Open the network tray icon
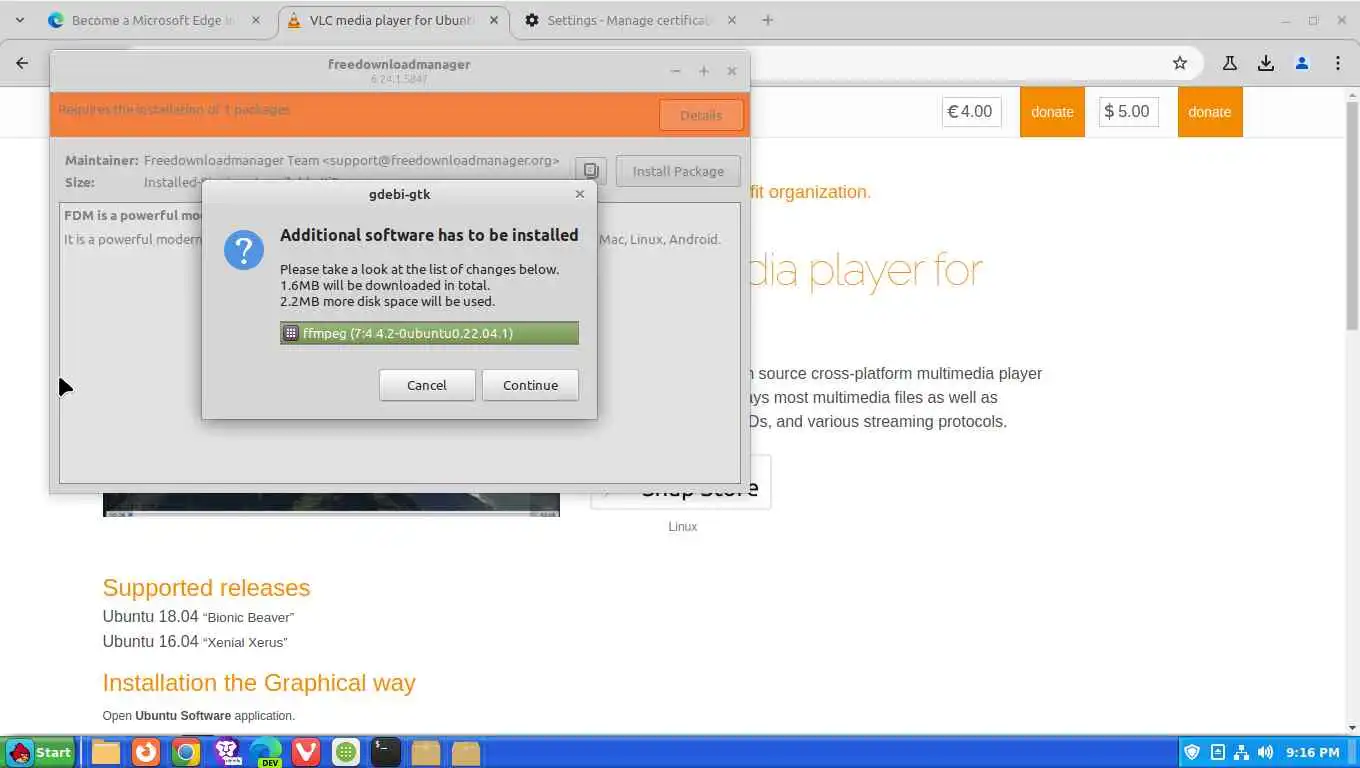 (x=1241, y=752)
